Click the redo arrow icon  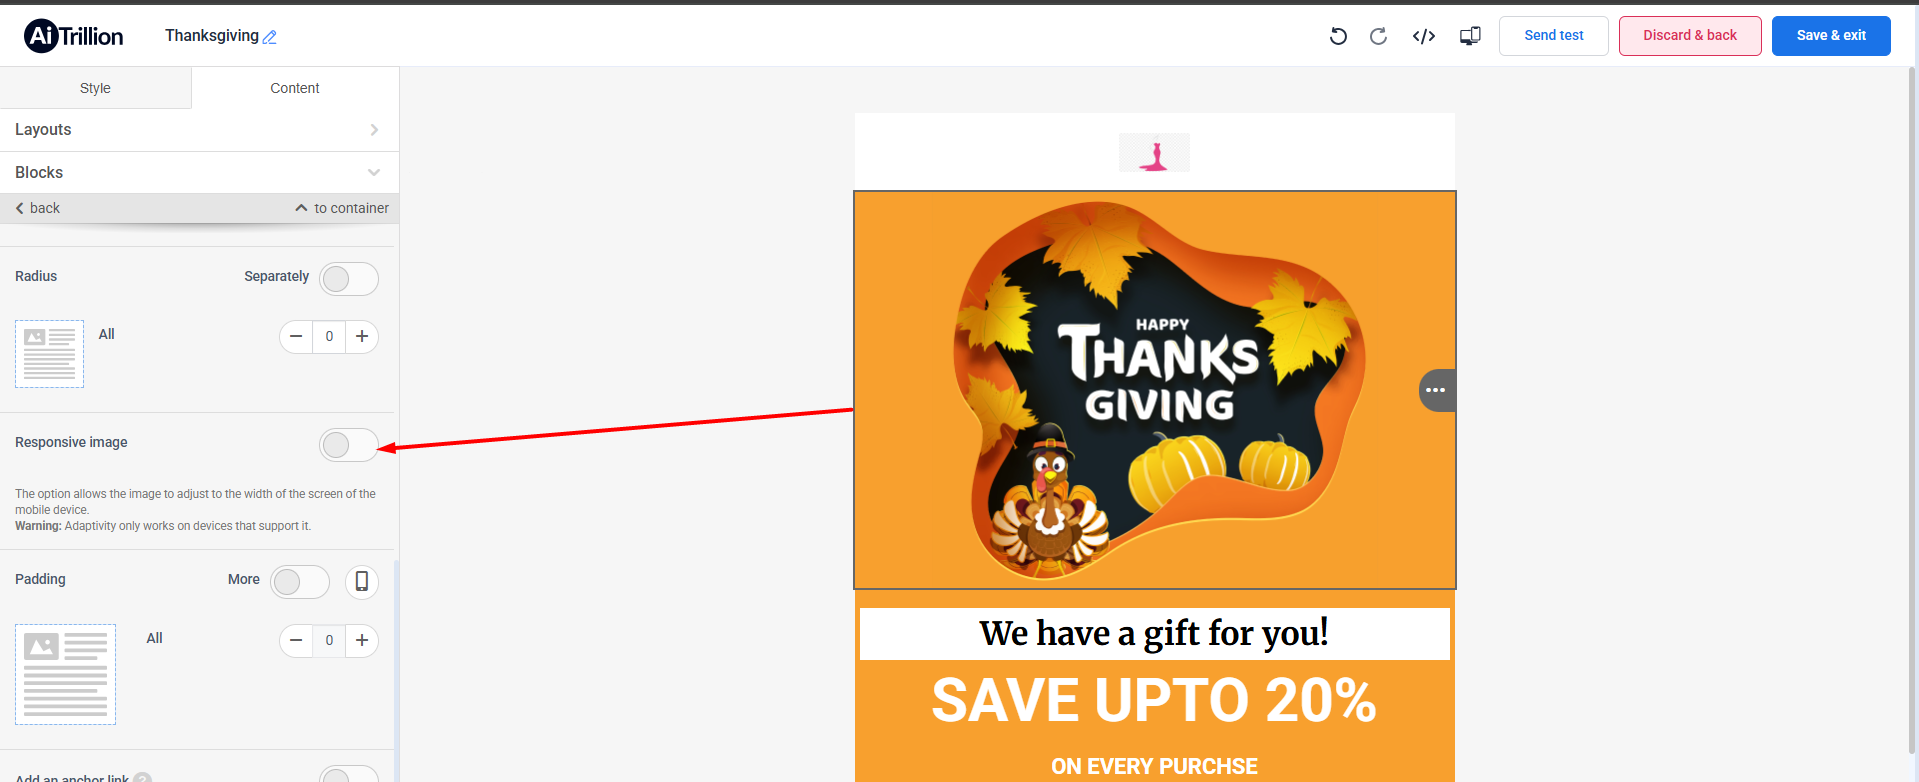(1378, 36)
